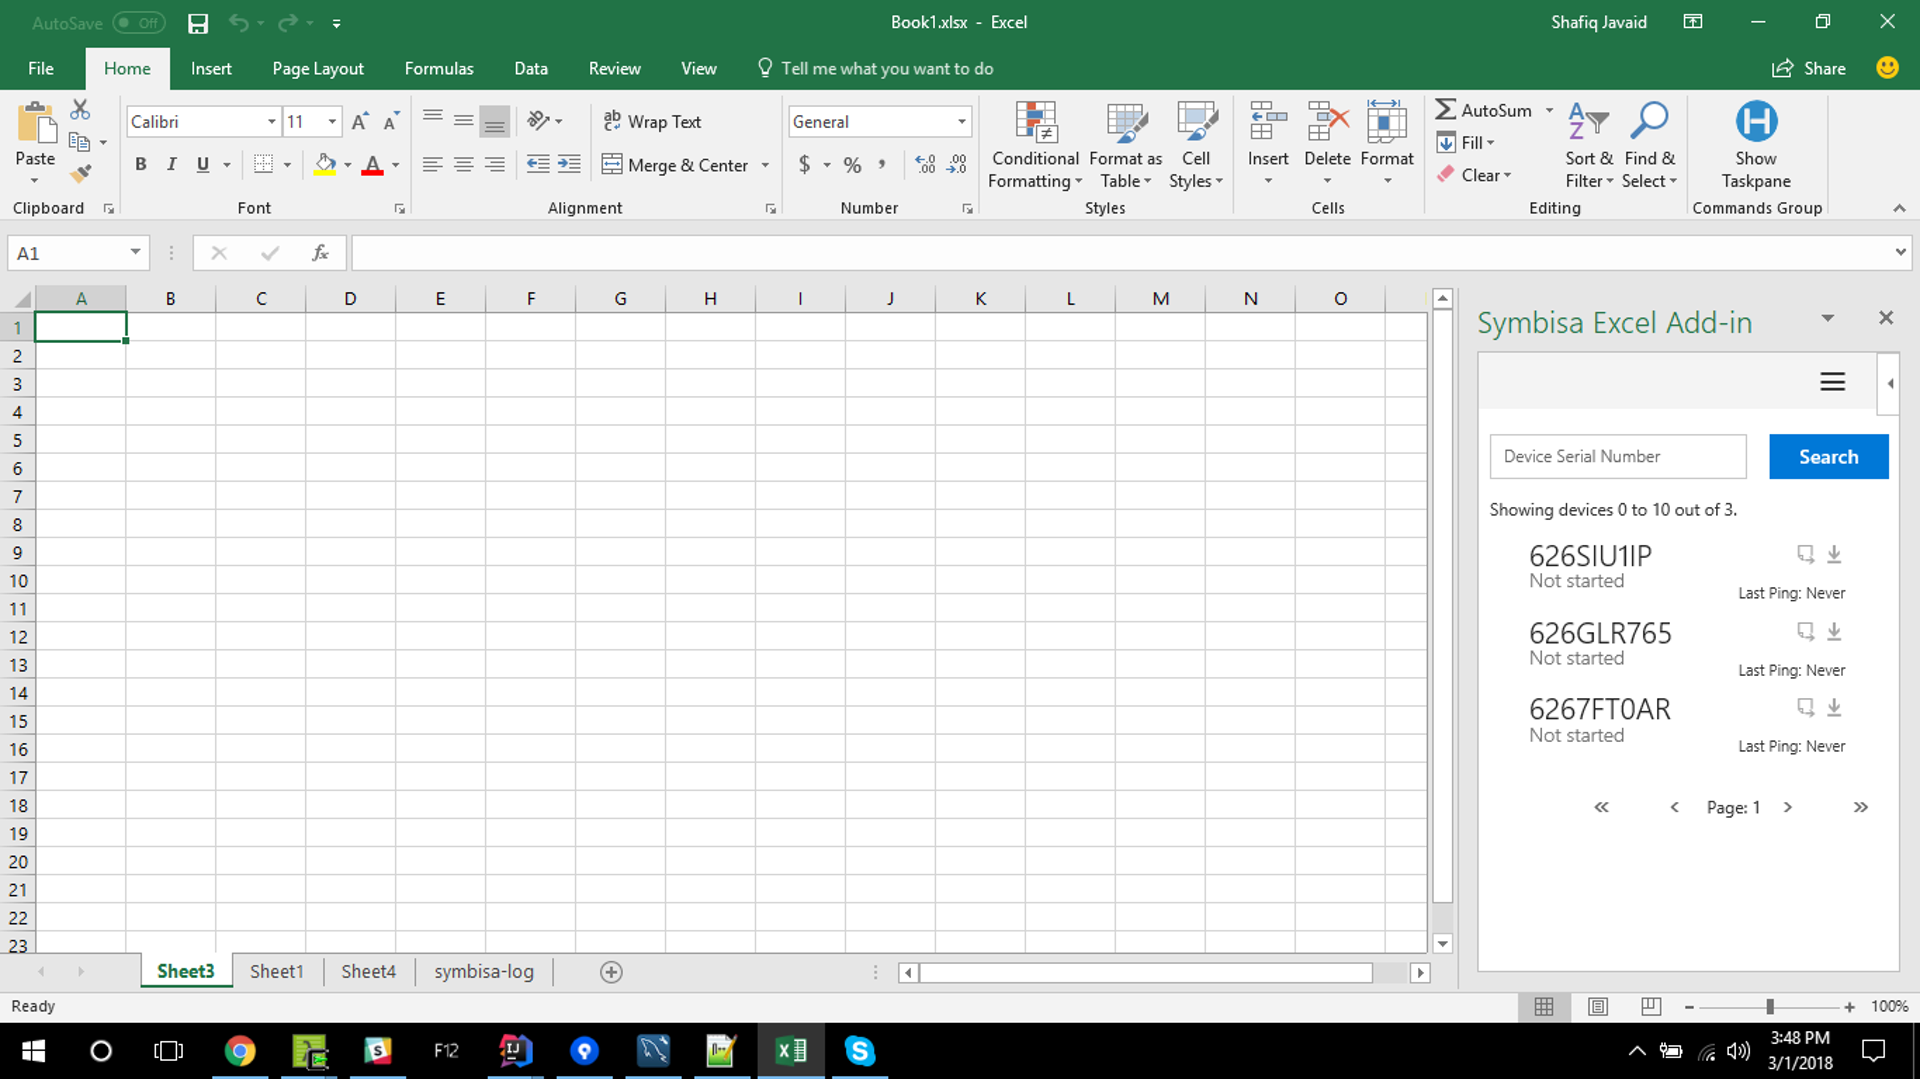
Task: Toggle Bold formatting
Action: tap(141, 165)
